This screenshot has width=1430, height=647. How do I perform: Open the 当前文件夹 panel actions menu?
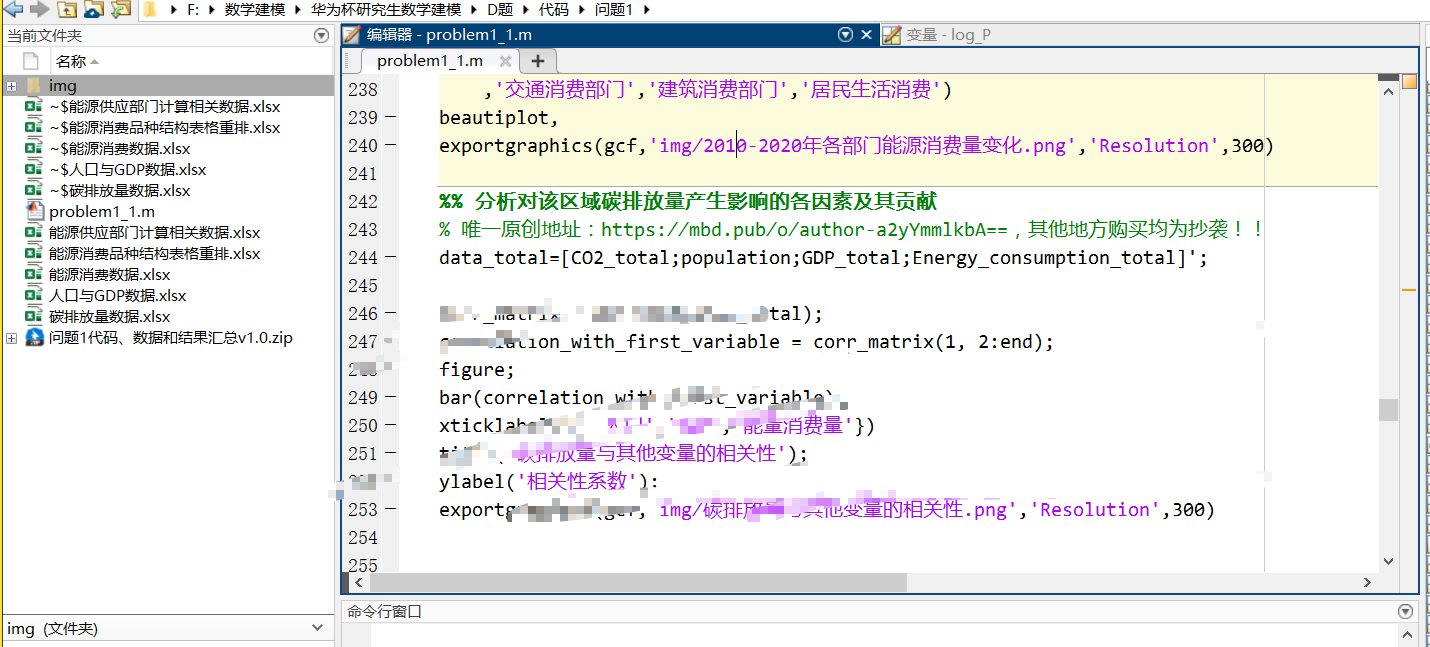[321, 35]
